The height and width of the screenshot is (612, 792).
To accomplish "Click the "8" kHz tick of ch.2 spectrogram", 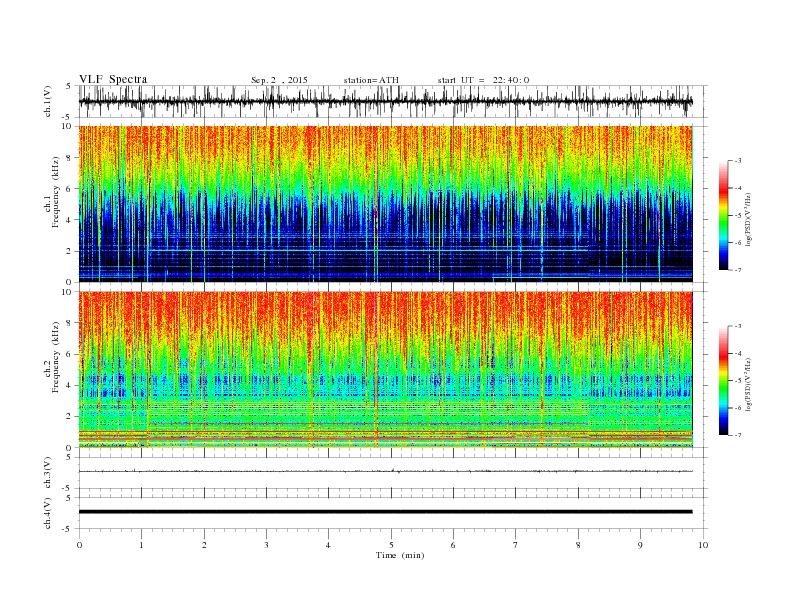I will click(70, 323).
